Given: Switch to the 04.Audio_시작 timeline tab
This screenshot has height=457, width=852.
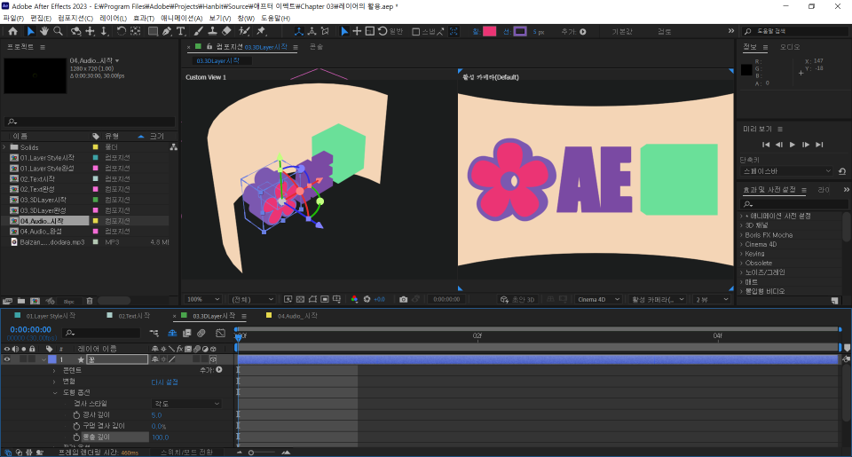Looking at the screenshot, I should (297, 316).
